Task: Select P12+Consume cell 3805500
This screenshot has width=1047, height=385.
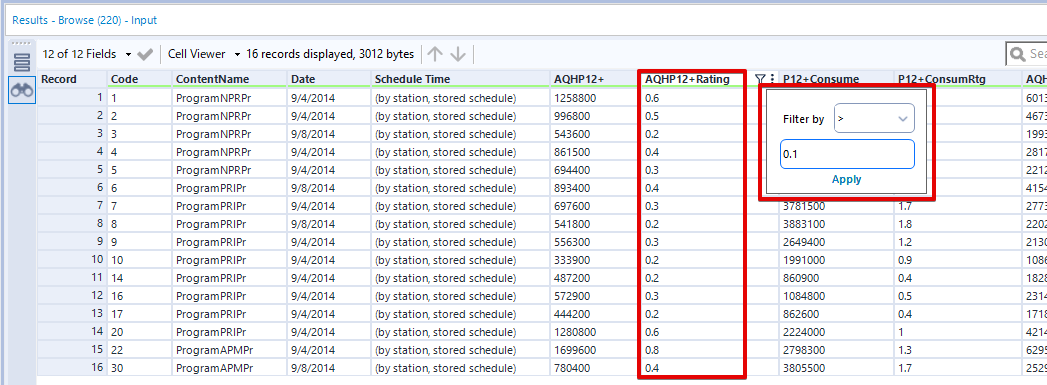Action: tap(836, 367)
